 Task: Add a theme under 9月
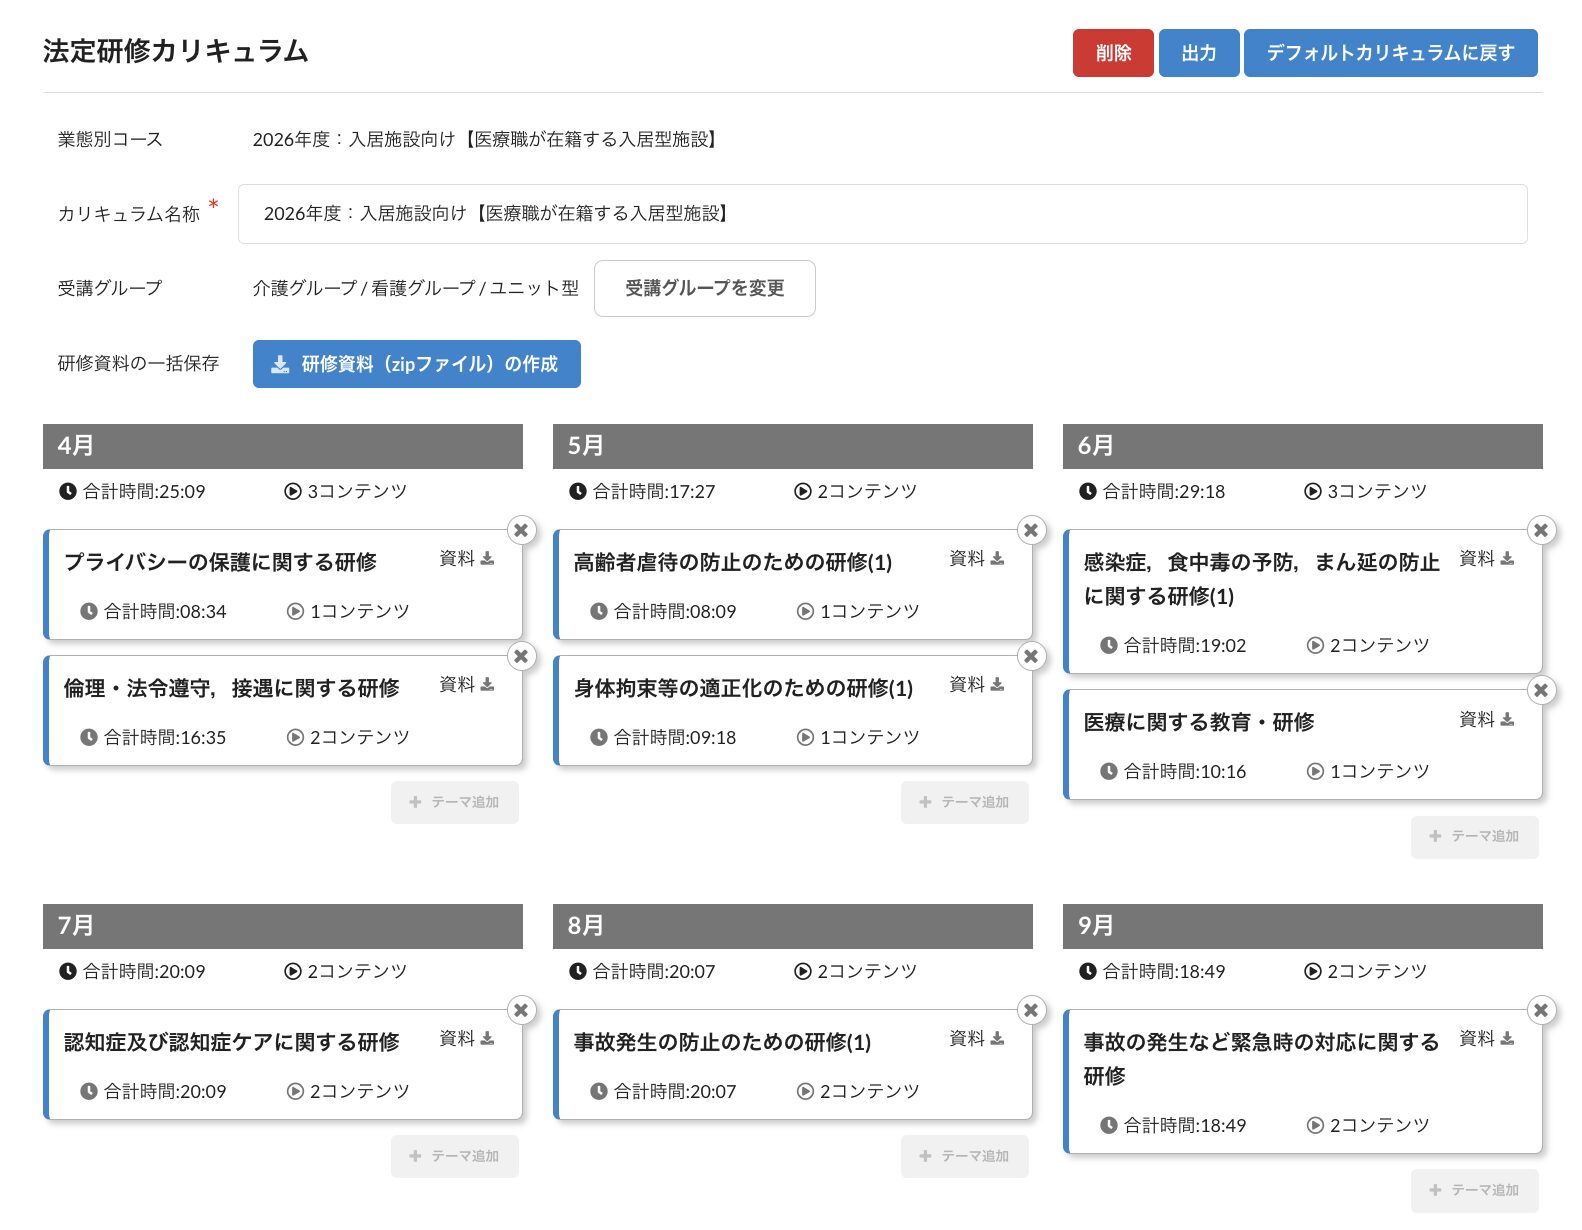[1475, 1190]
